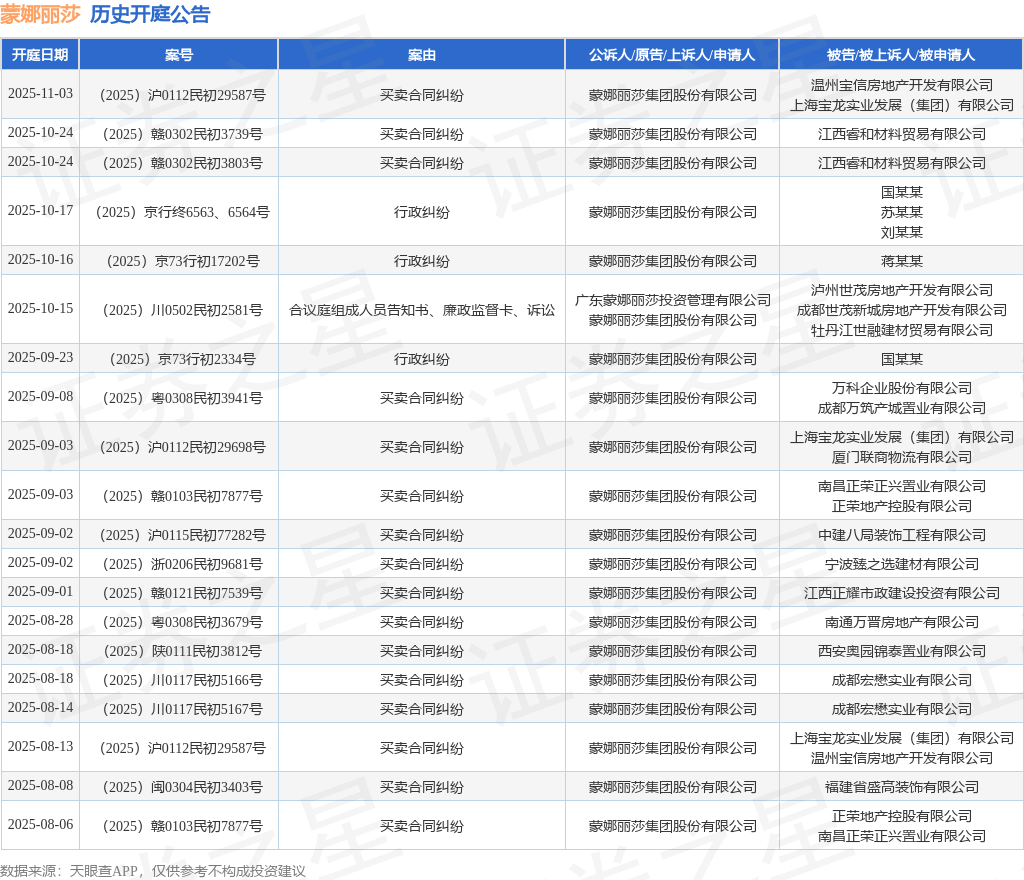Click the 历史开庭公告 heading
This screenshot has height=880, width=1024.
150,14
